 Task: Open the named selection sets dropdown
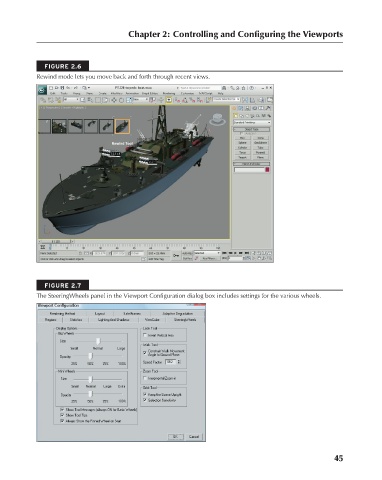(x=226, y=99)
